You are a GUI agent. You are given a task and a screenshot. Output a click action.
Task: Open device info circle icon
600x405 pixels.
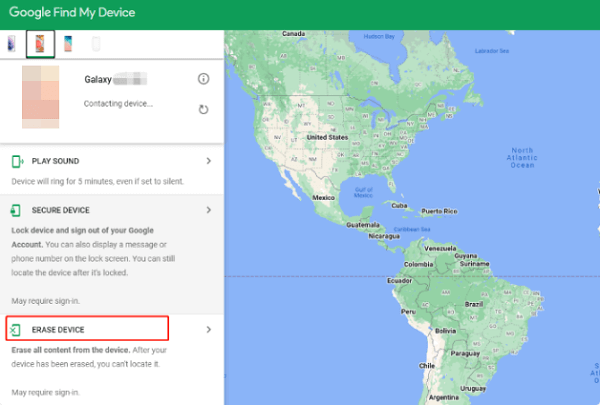click(204, 79)
